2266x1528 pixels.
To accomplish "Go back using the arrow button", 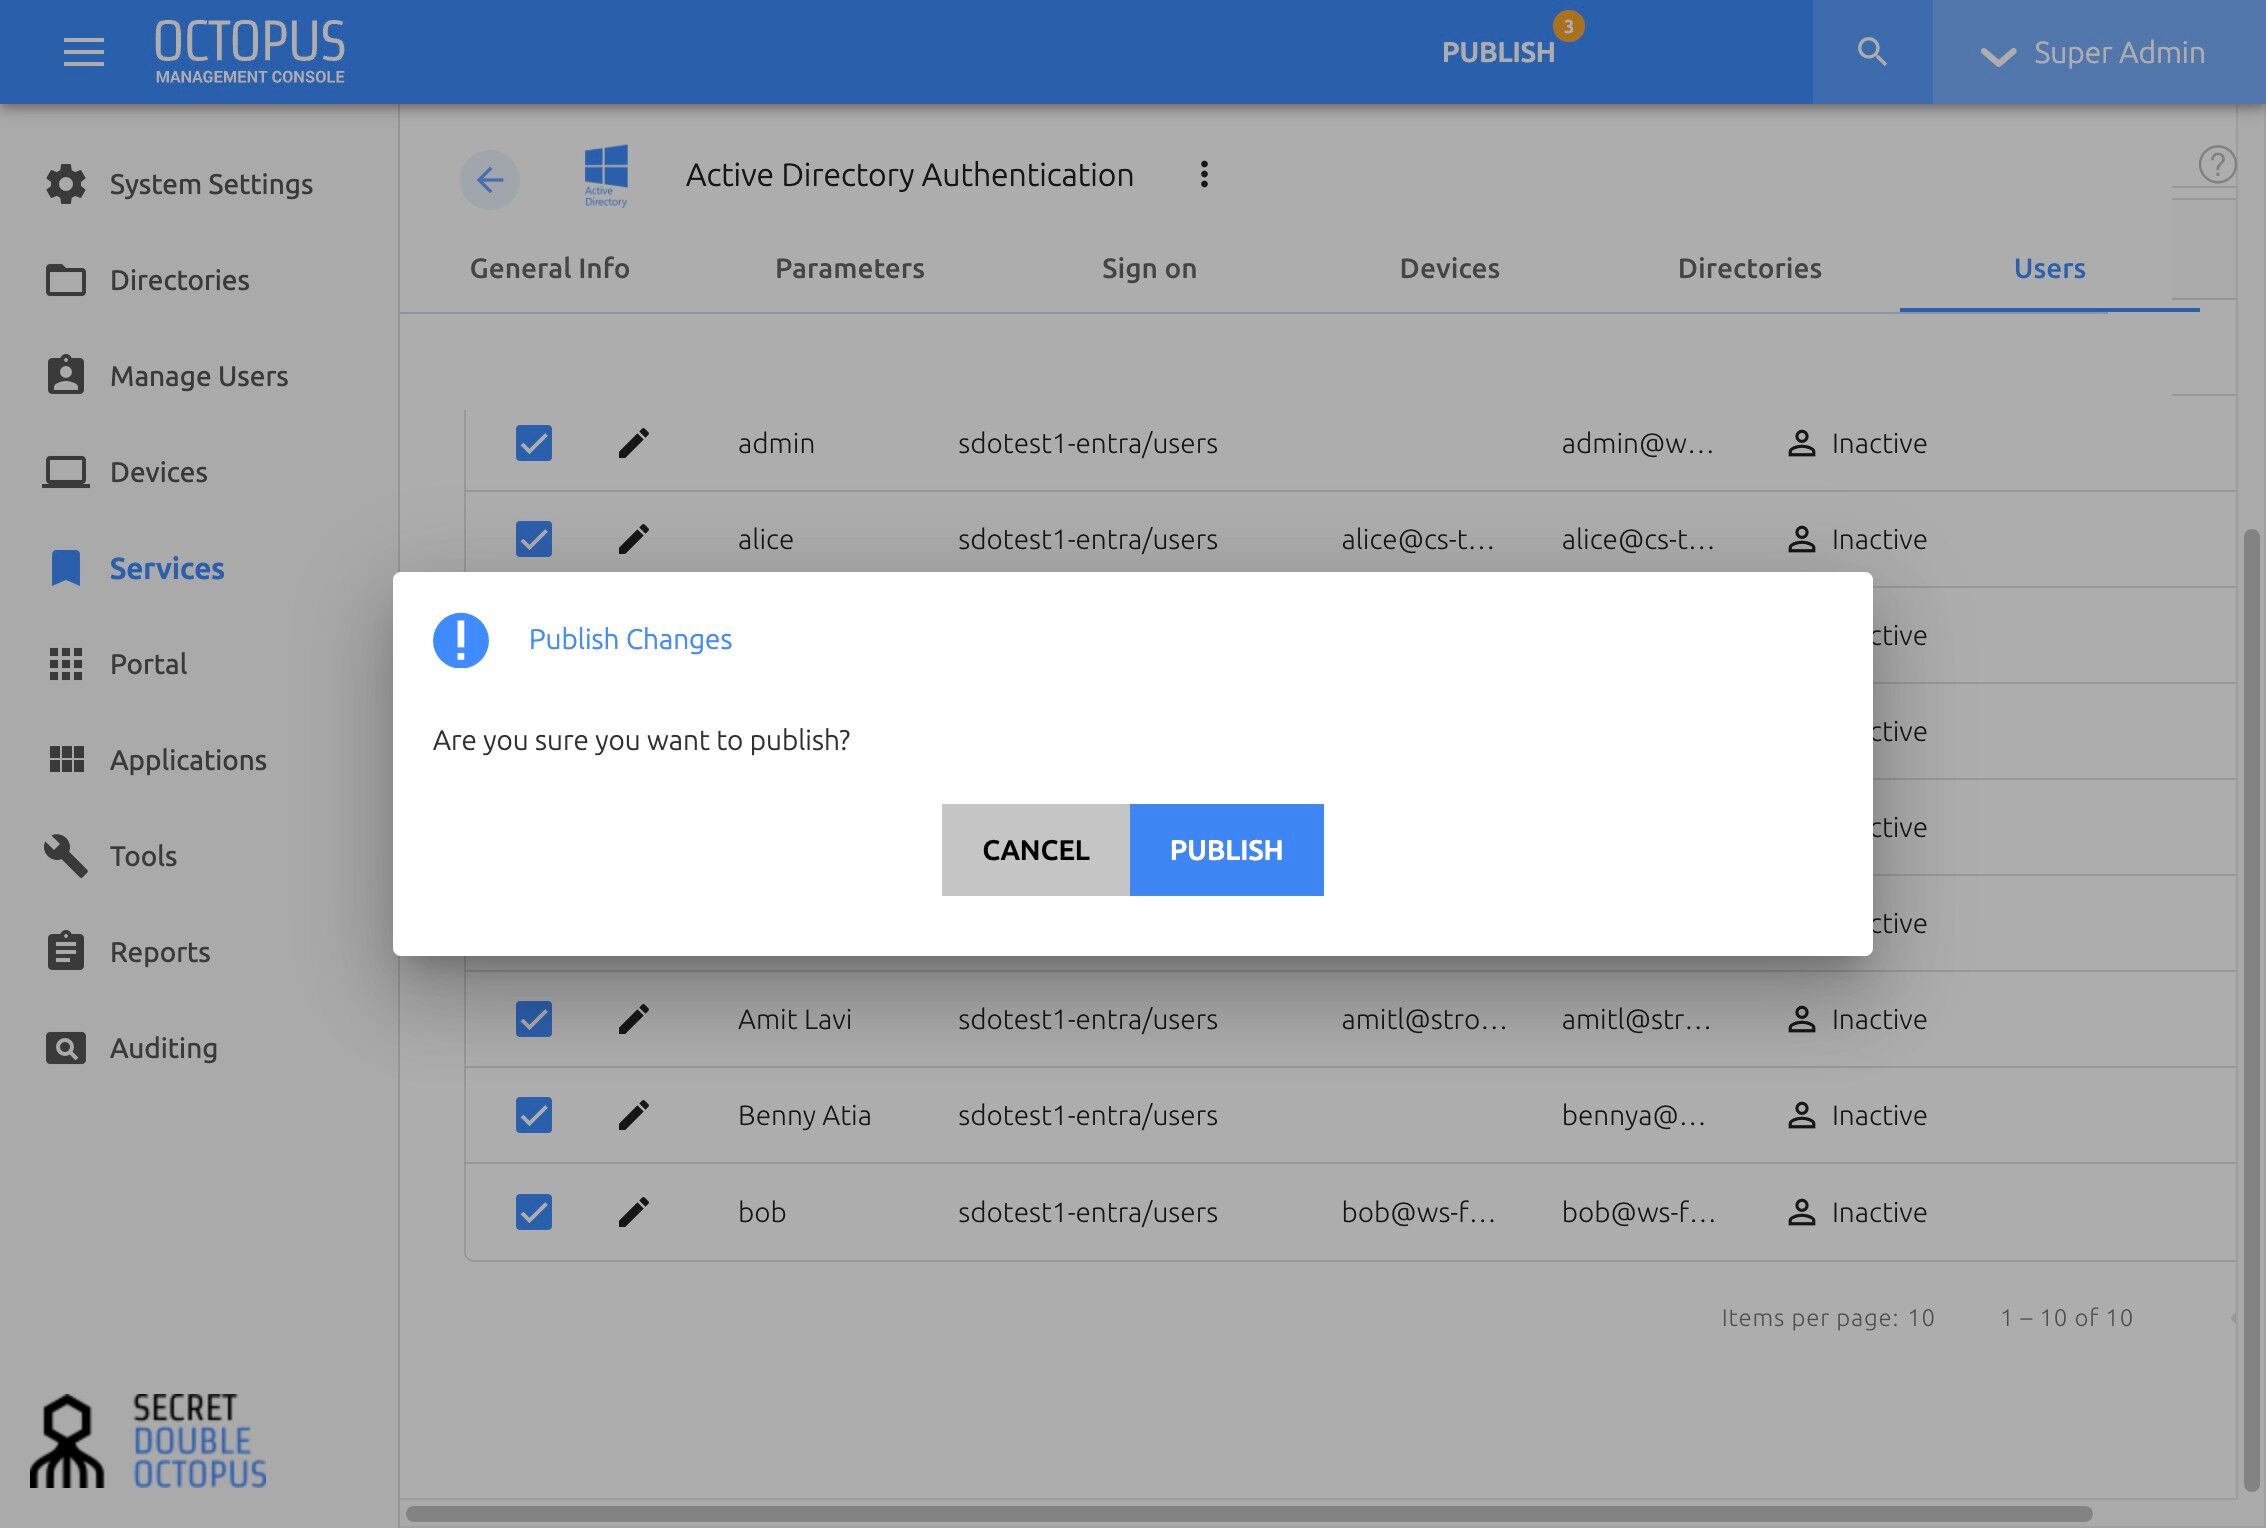I will point(490,180).
